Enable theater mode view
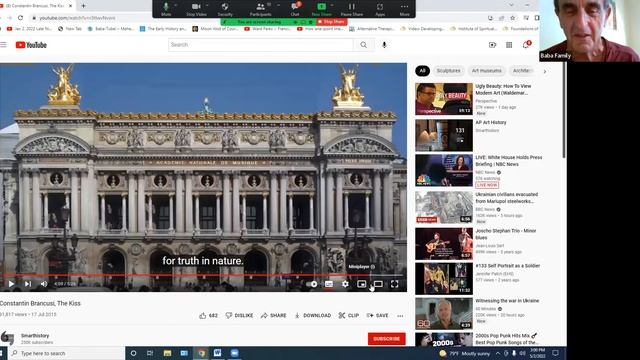640x360 pixels. pyautogui.click(x=378, y=284)
